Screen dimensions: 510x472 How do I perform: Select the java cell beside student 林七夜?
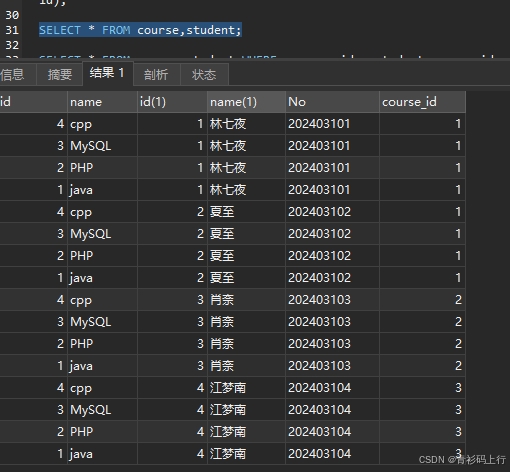(x=102, y=190)
